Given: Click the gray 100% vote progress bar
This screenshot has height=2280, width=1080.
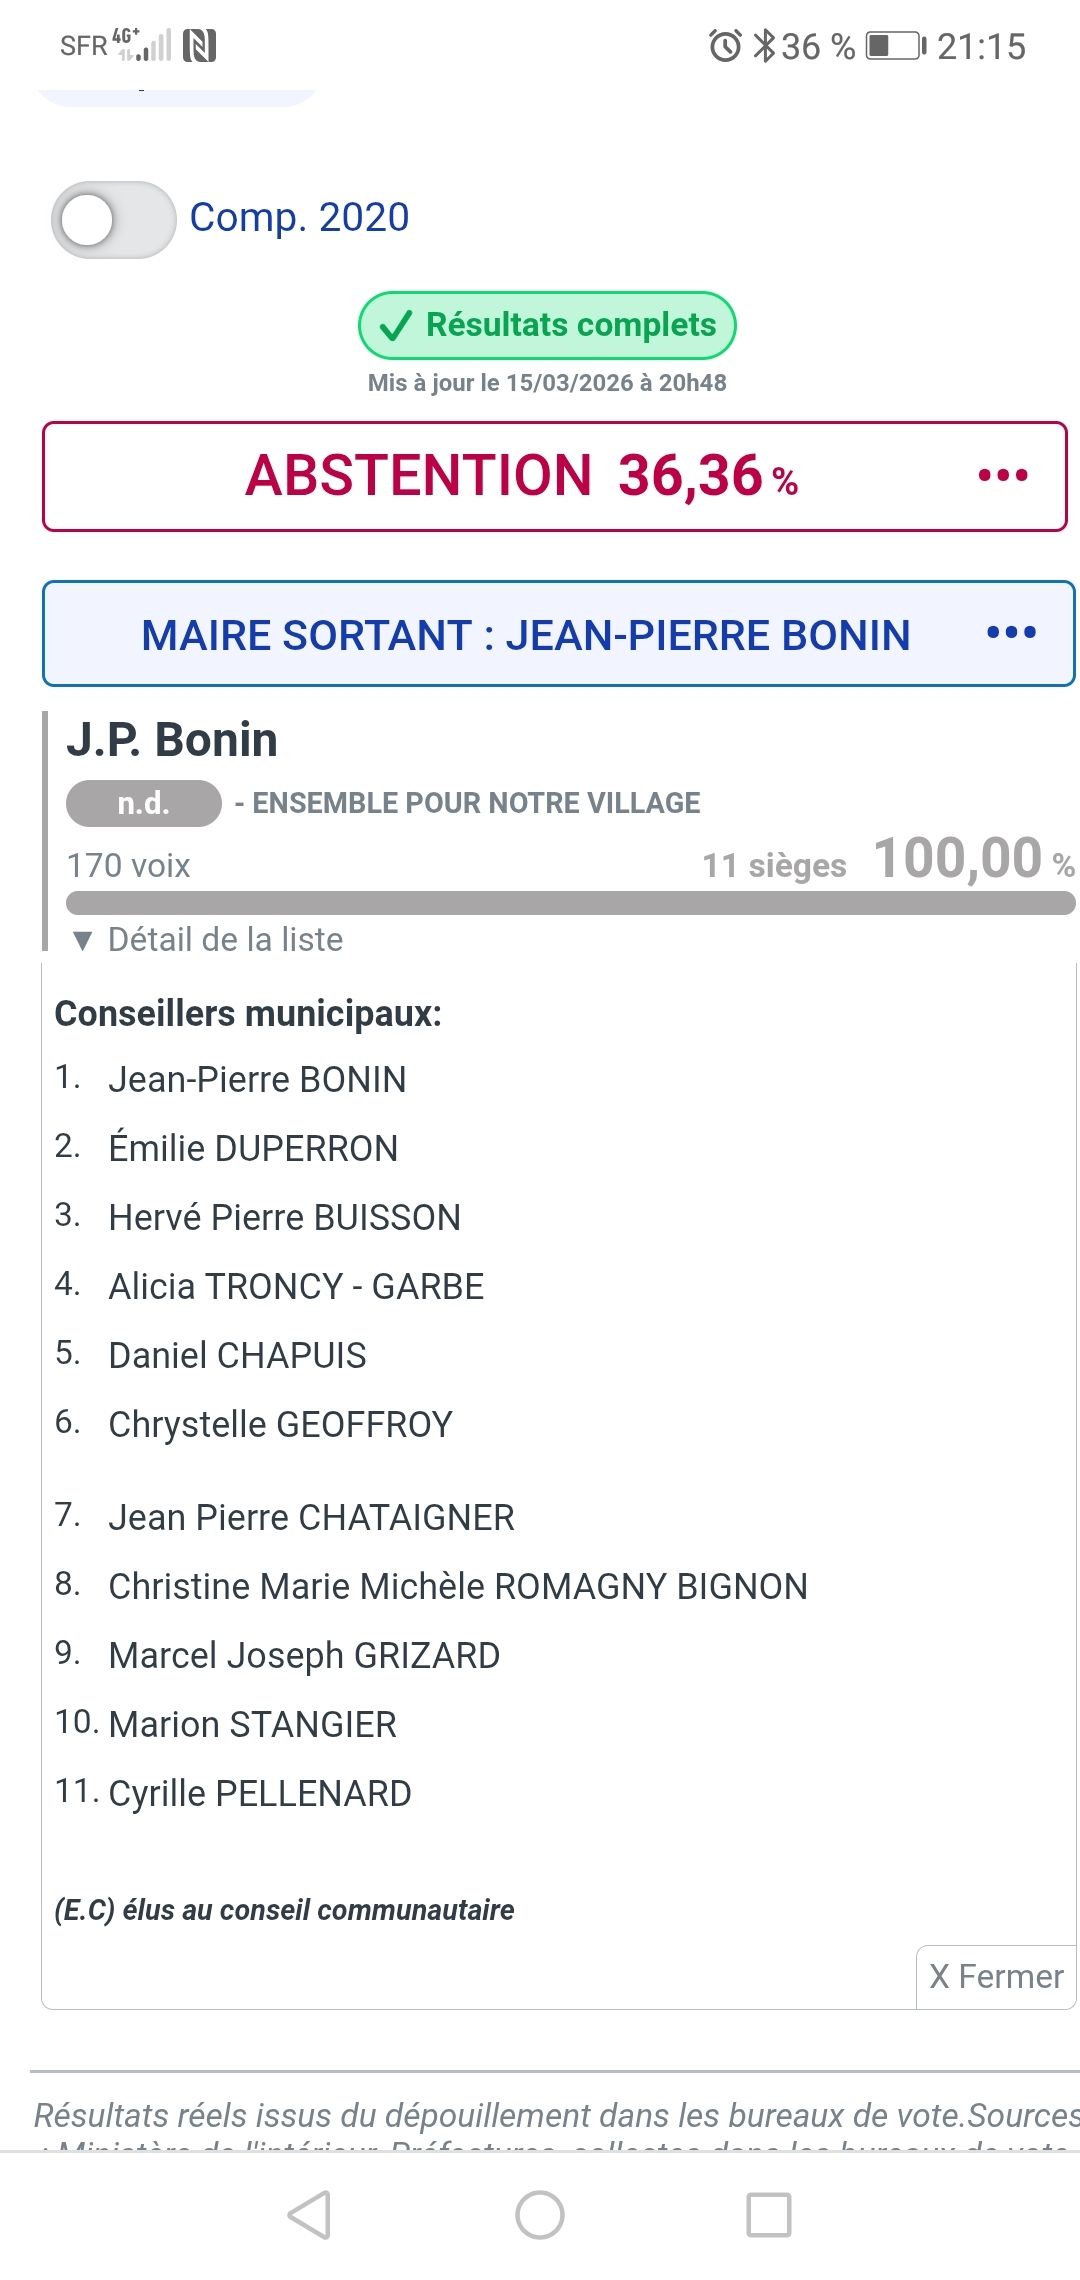Looking at the screenshot, I should [x=570, y=903].
